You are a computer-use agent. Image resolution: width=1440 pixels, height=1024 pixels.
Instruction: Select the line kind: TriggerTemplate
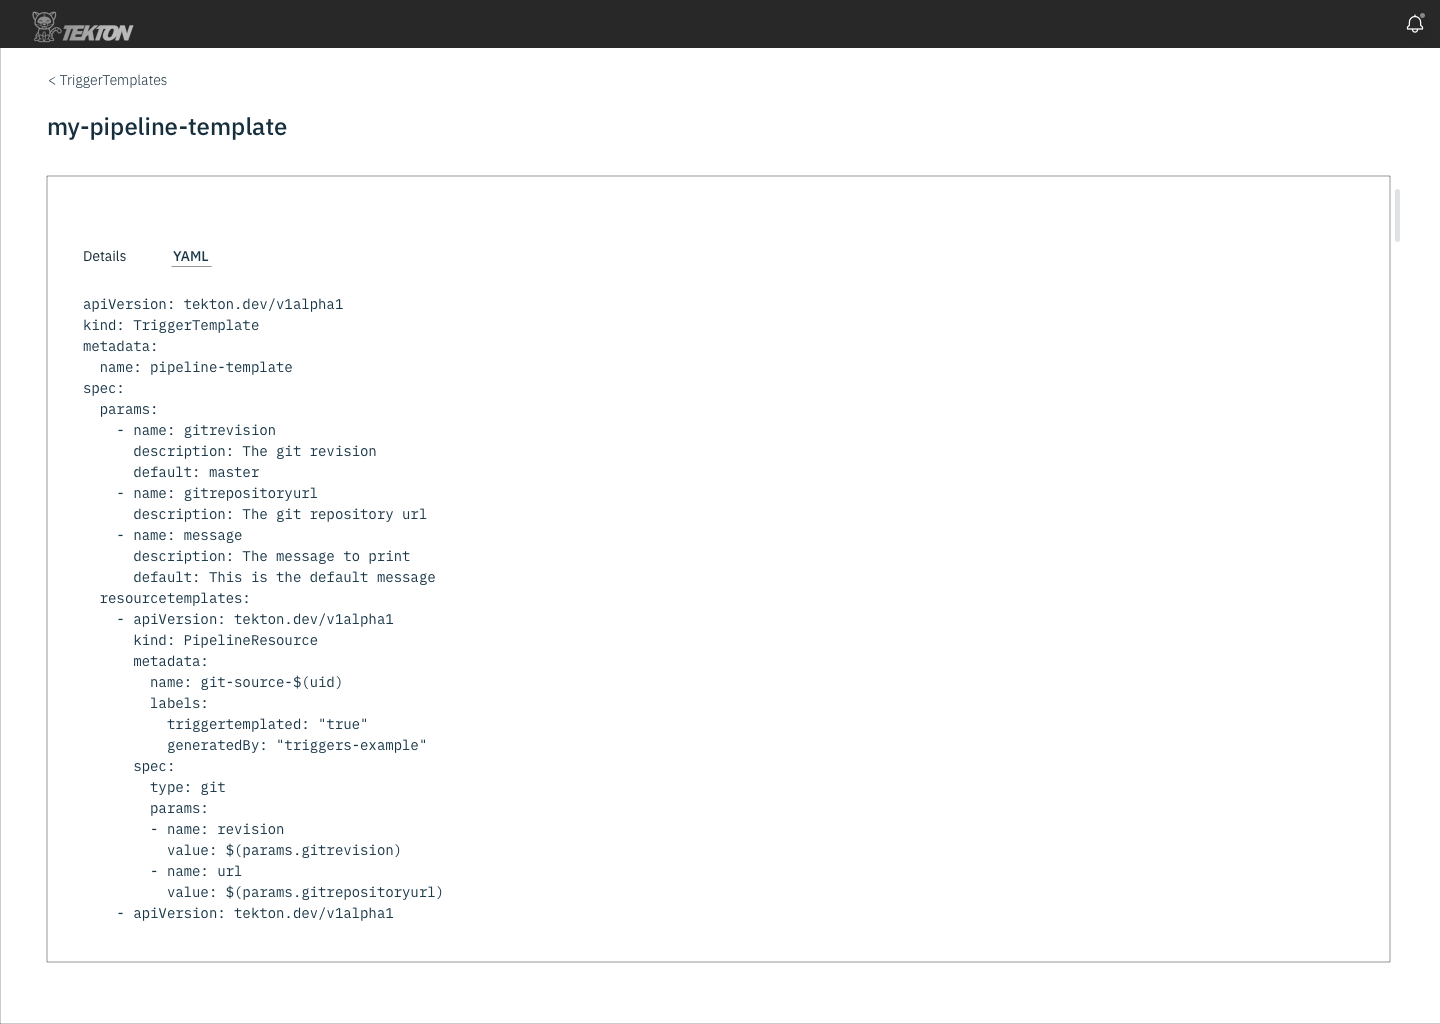click(x=170, y=325)
